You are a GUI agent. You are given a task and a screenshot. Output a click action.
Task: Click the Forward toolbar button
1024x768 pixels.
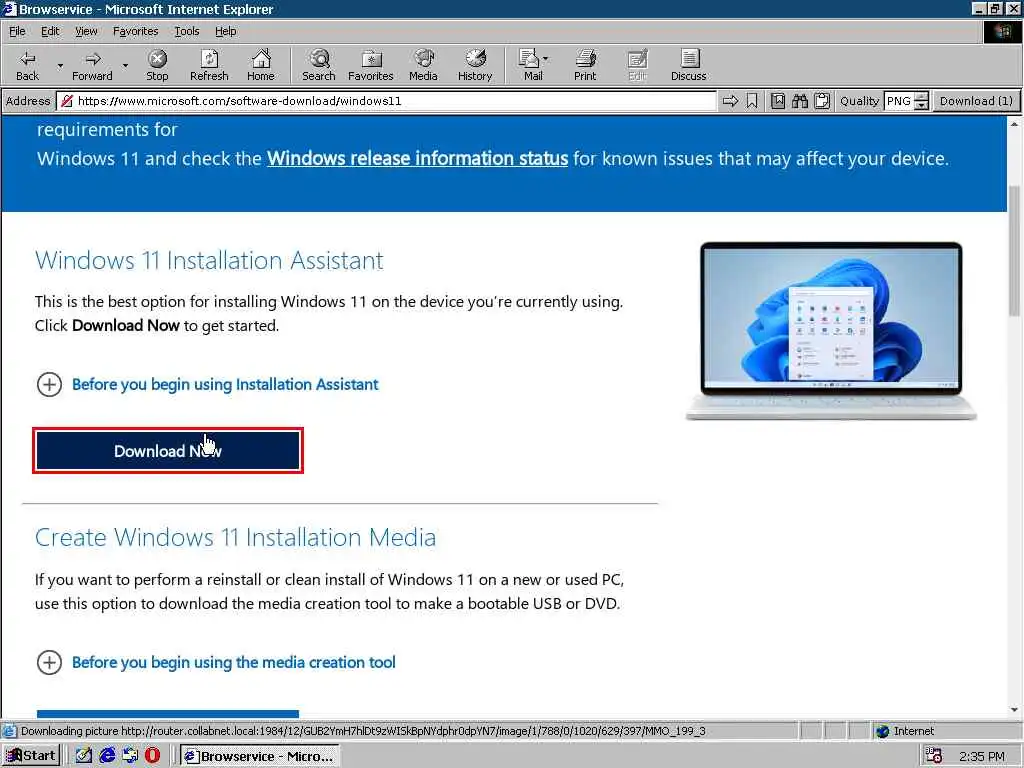coord(92,65)
